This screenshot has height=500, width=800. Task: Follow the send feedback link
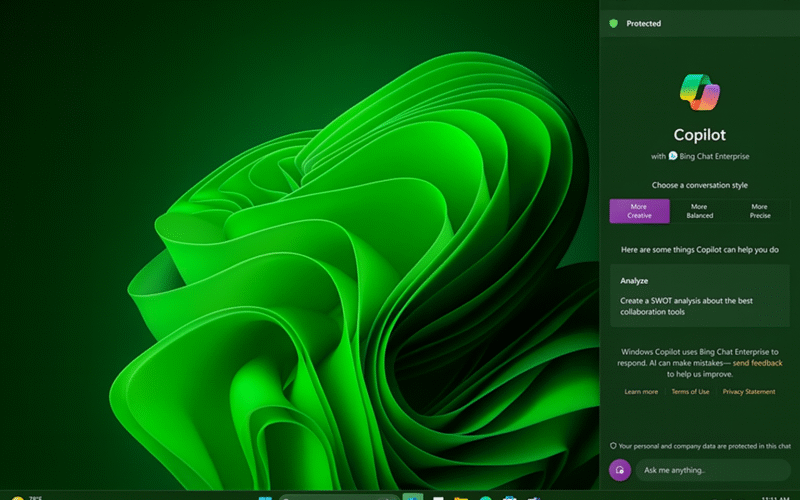(757, 363)
